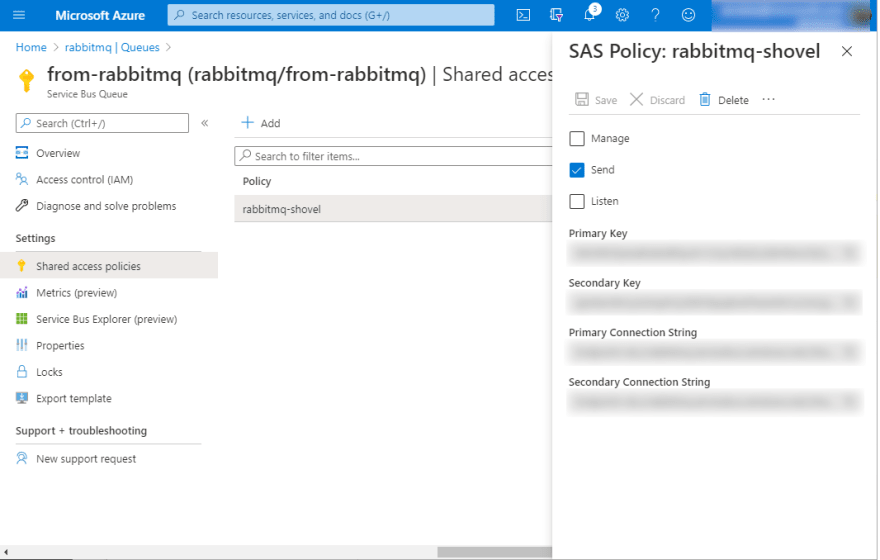Image resolution: width=880 pixels, height=560 pixels.
Task: Select Shared access policies menu item
Action: click(109, 265)
